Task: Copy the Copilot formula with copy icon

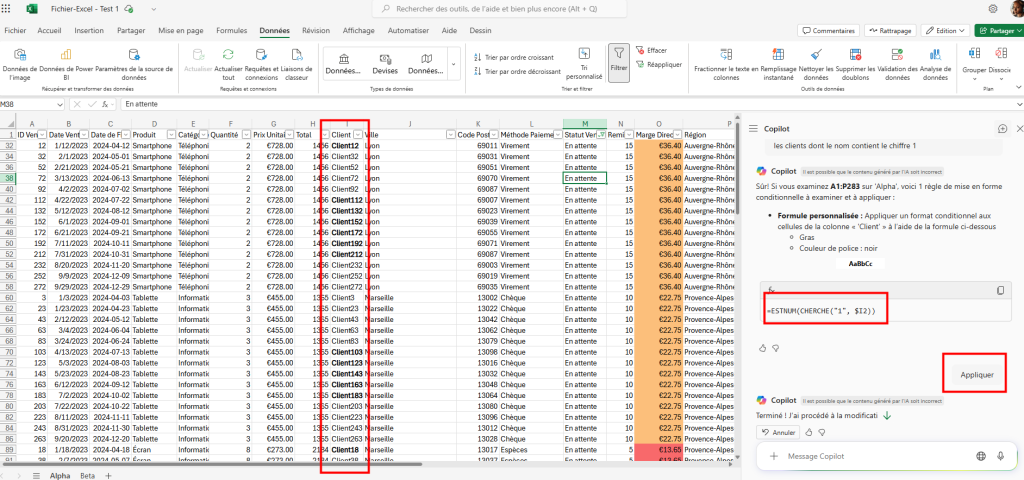Action: pos(1000,290)
